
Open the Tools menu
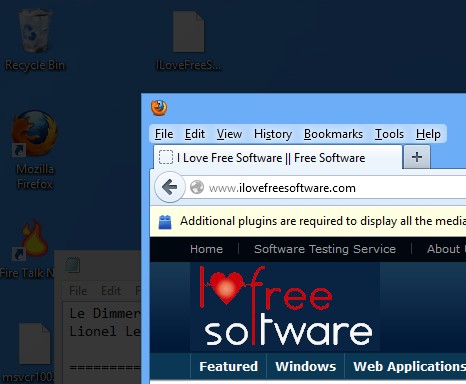[x=389, y=134]
